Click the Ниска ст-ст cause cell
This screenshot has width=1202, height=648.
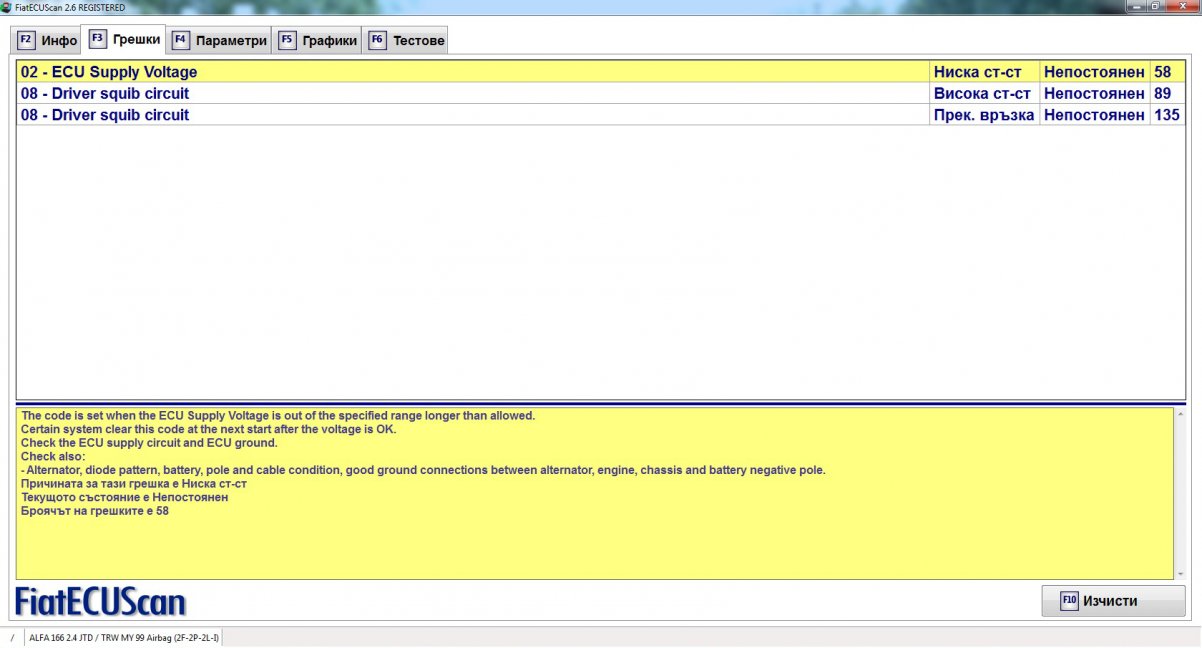(977, 72)
